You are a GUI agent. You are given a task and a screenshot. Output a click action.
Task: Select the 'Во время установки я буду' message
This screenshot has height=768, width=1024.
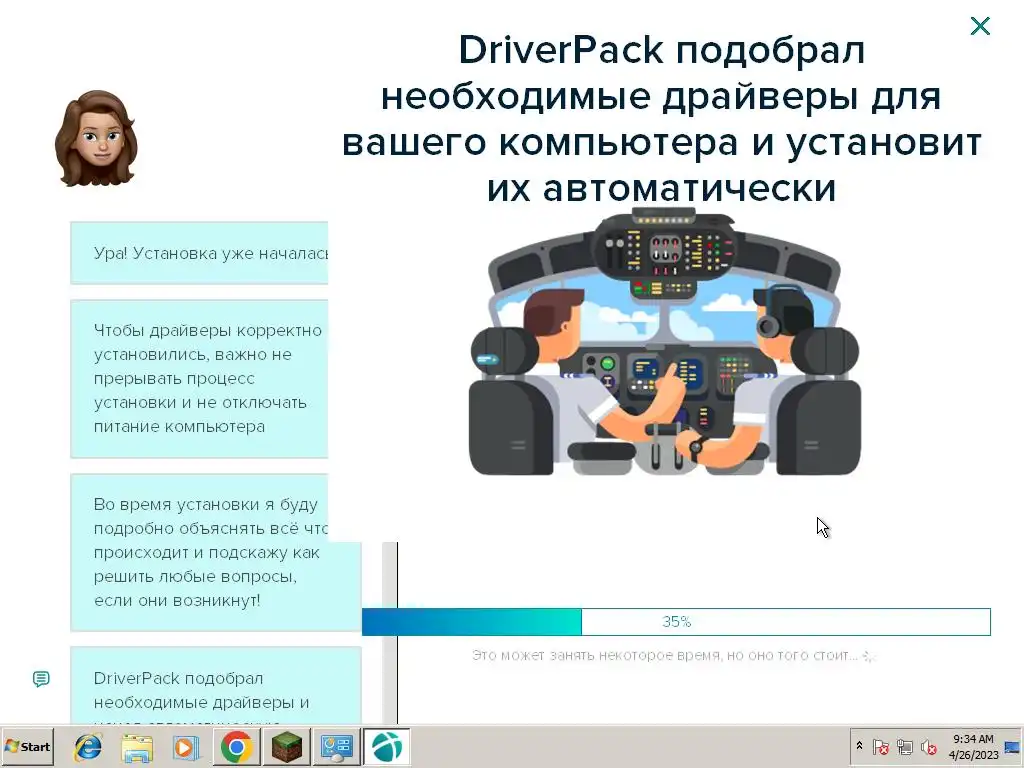coord(216,552)
